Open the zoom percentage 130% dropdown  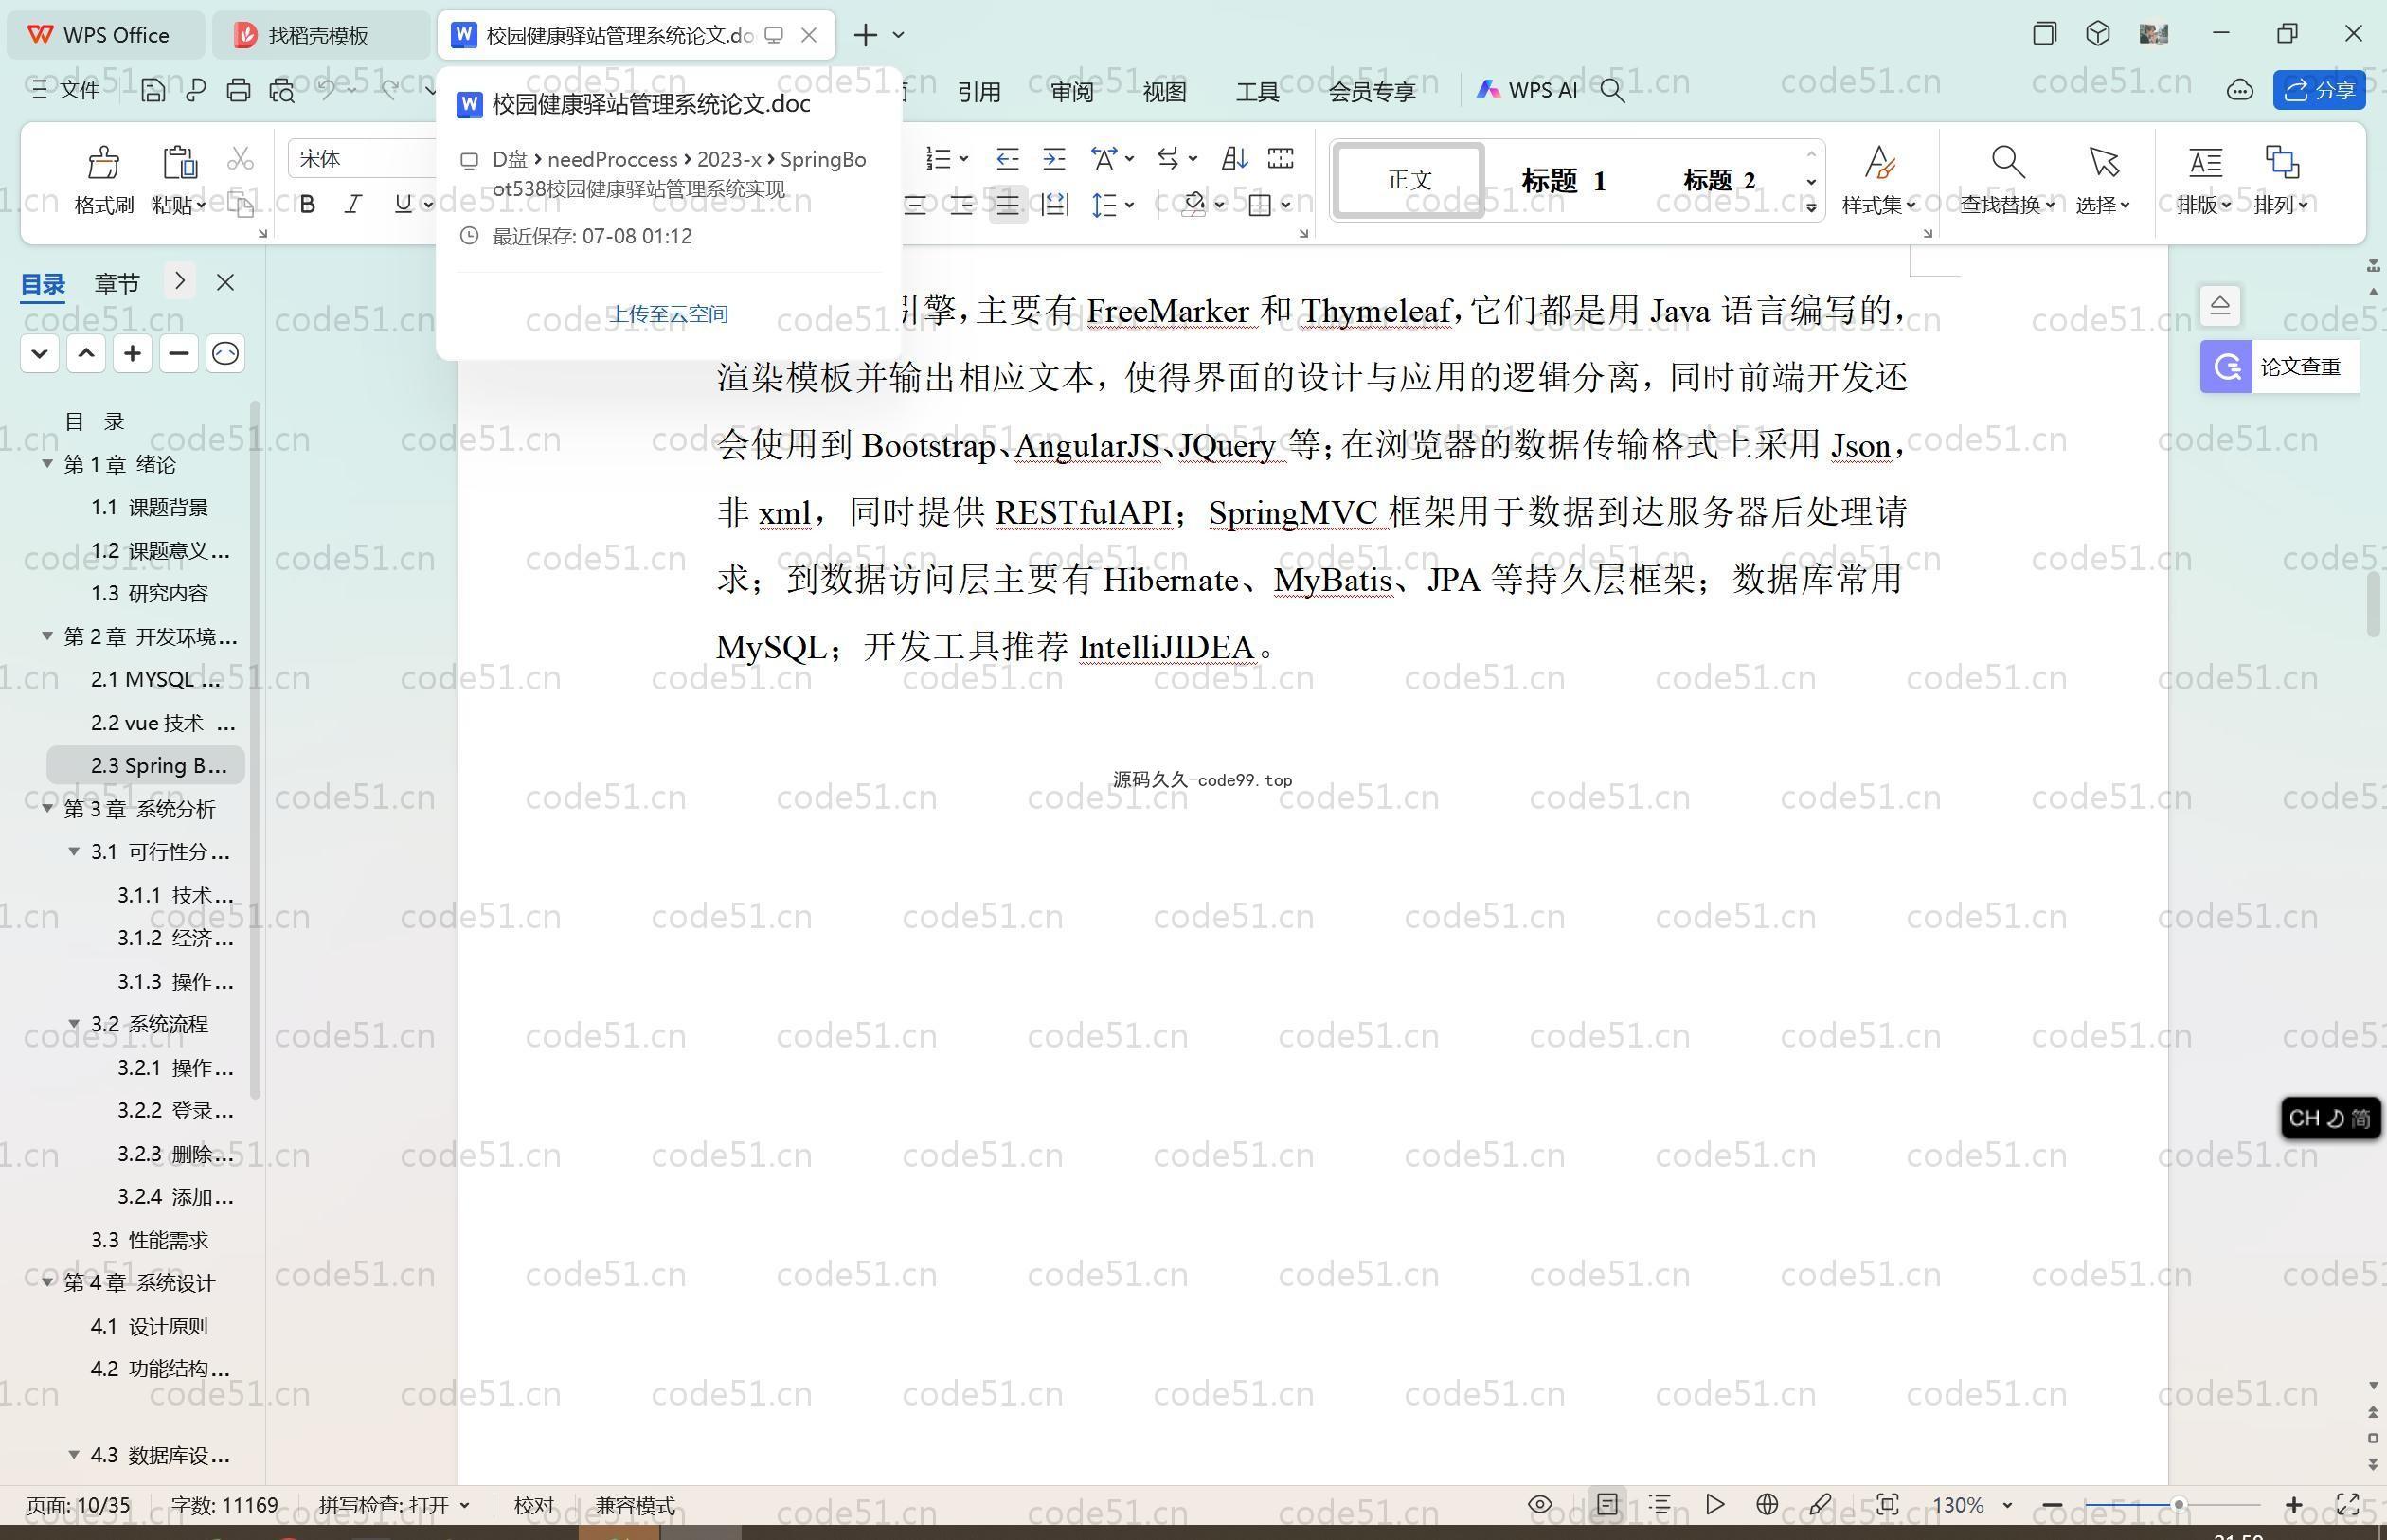click(2006, 1505)
